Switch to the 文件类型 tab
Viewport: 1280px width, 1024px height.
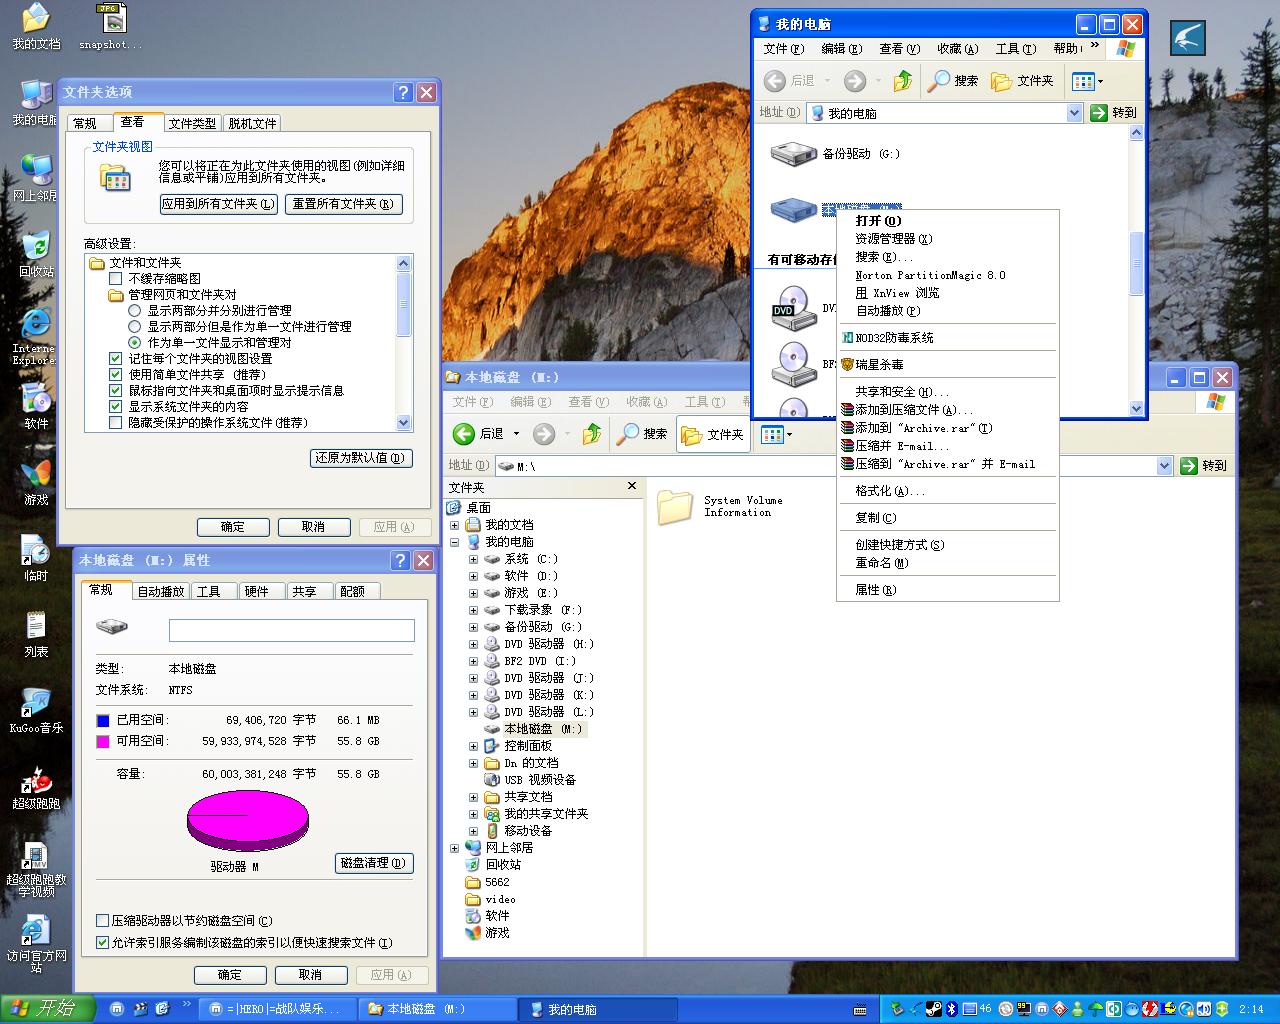coord(192,123)
